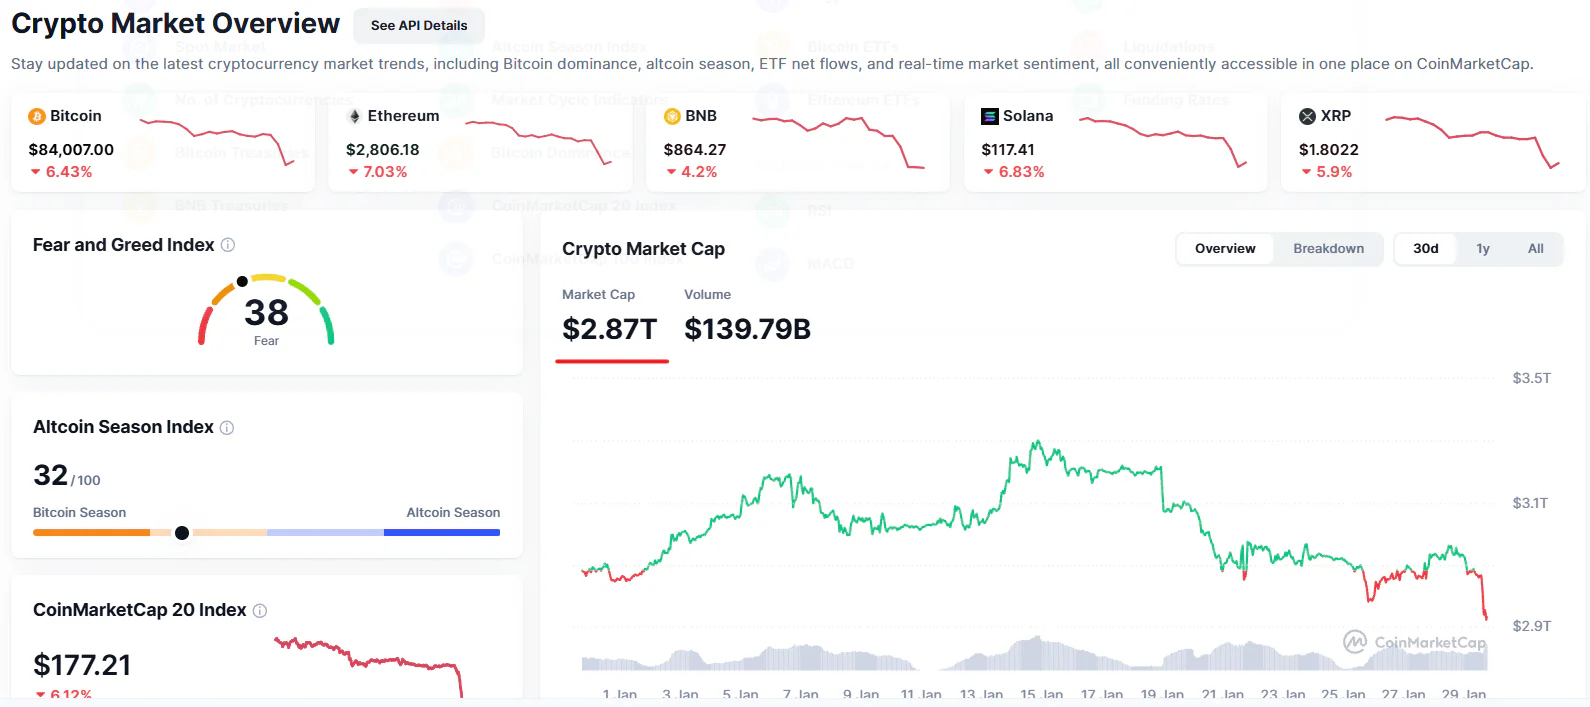Switch chart to Overview view
1590x707 pixels.
click(1225, 249)
